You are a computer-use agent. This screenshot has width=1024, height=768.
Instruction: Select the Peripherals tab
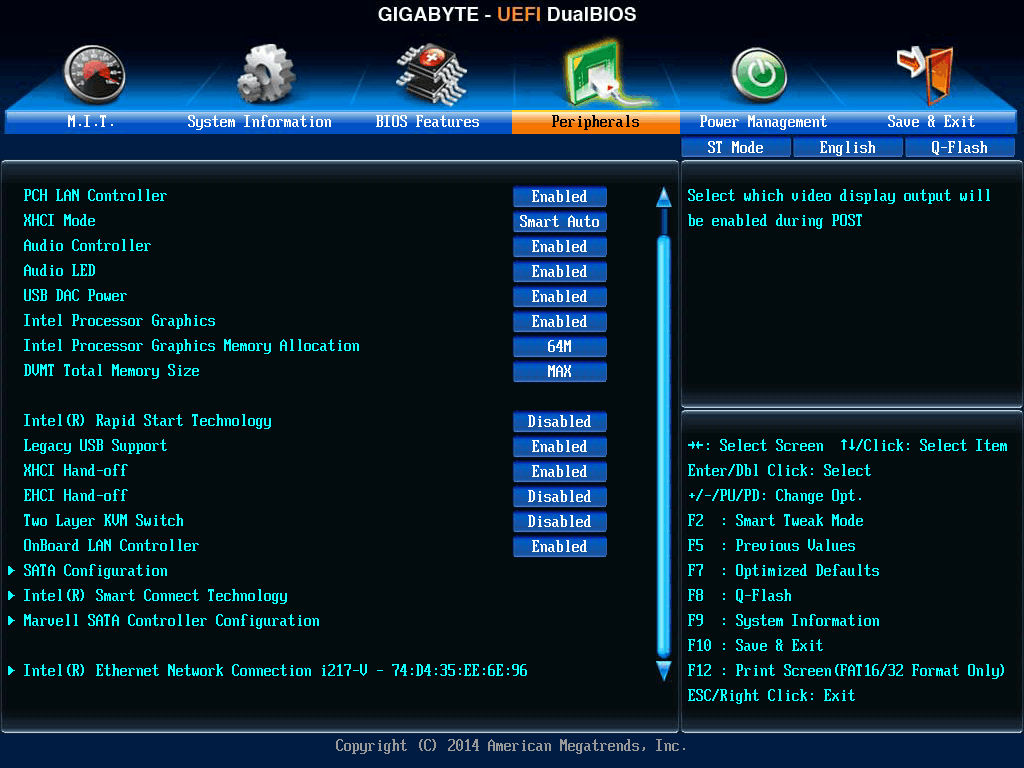pyautogui.click(x=595, y=121)
